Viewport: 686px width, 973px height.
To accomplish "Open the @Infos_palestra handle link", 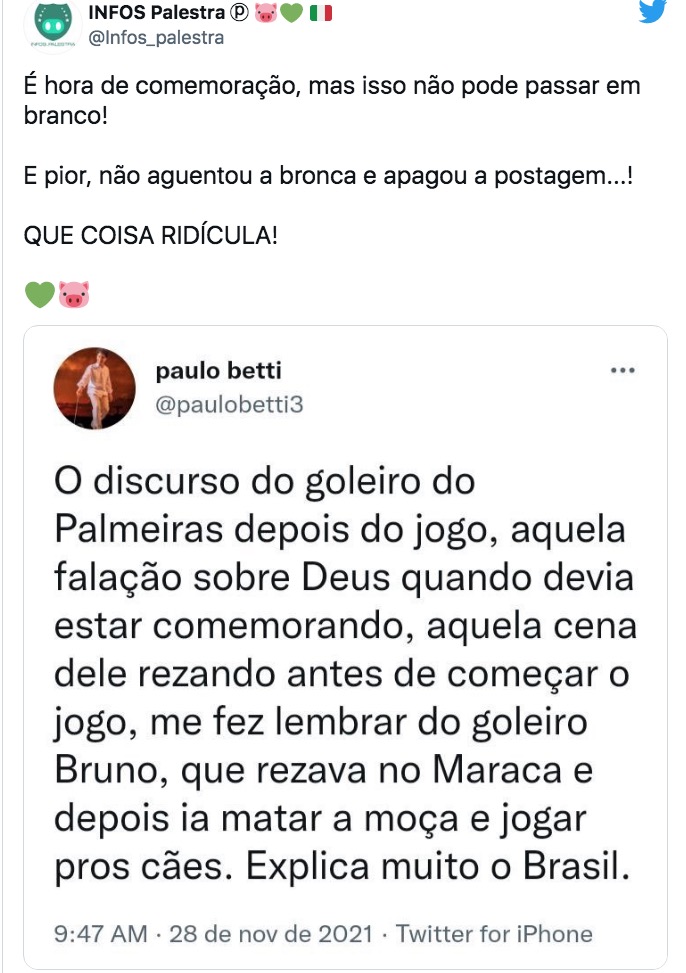I will click(156, 38).
